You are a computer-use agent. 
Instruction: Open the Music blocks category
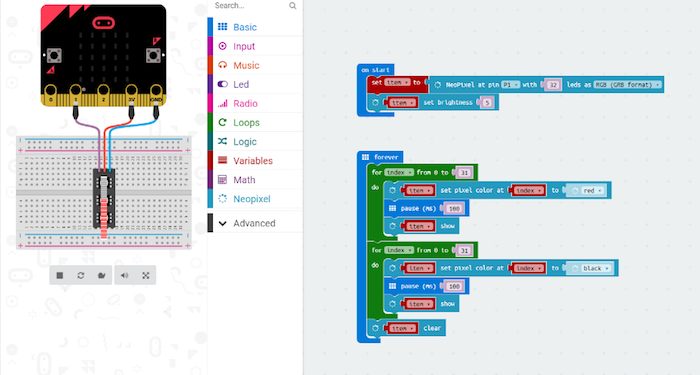pos(255,65)
